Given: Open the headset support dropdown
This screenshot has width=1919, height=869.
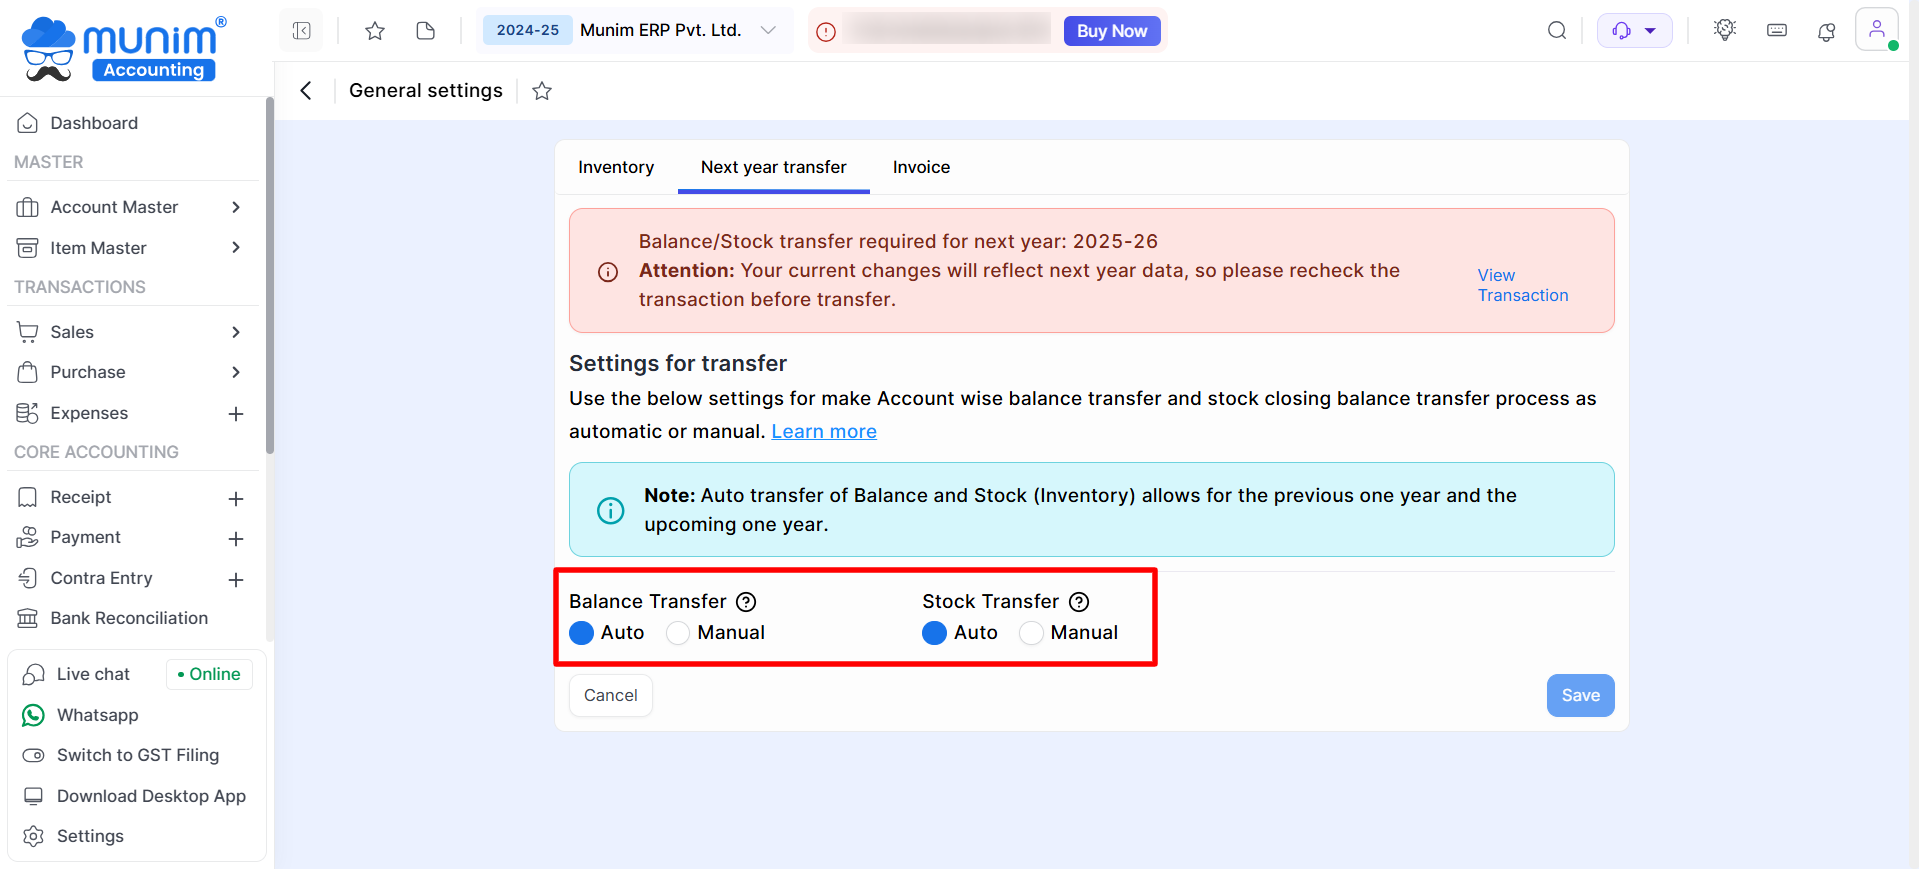Looking at the screenshot, I should click(x=1634, y=31).
